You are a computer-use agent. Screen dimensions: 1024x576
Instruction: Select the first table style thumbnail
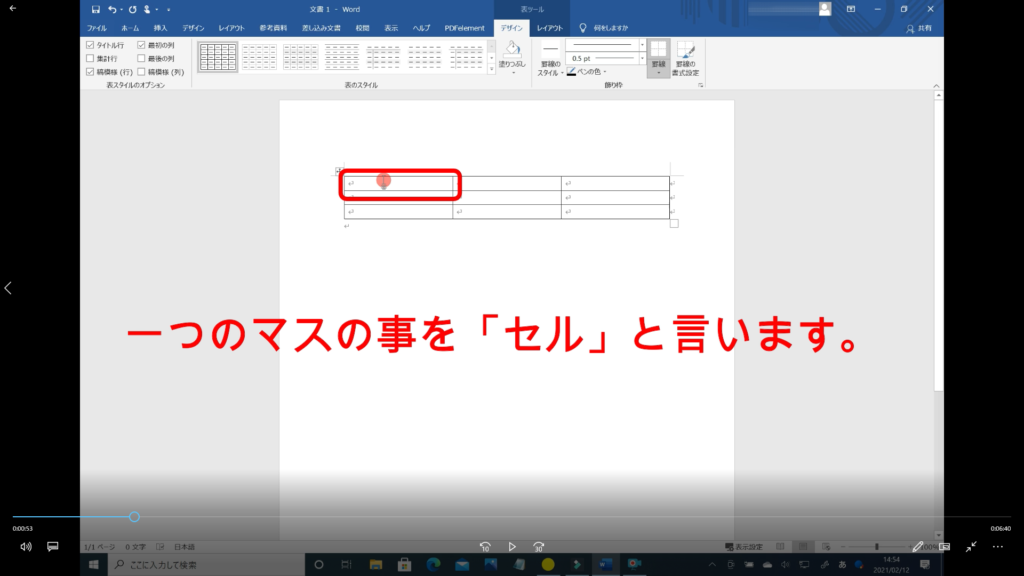coord(217,57)
